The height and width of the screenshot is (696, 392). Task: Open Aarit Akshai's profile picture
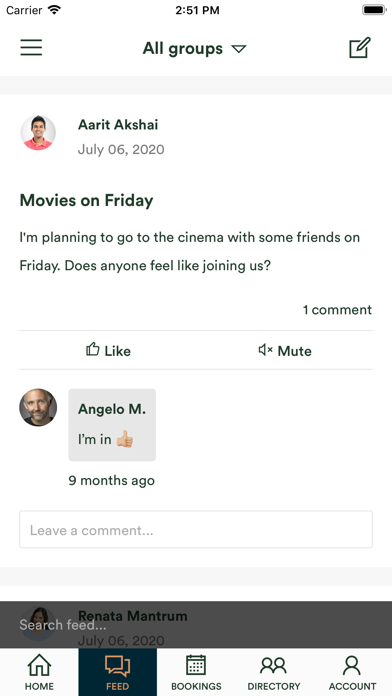[38, 133]
